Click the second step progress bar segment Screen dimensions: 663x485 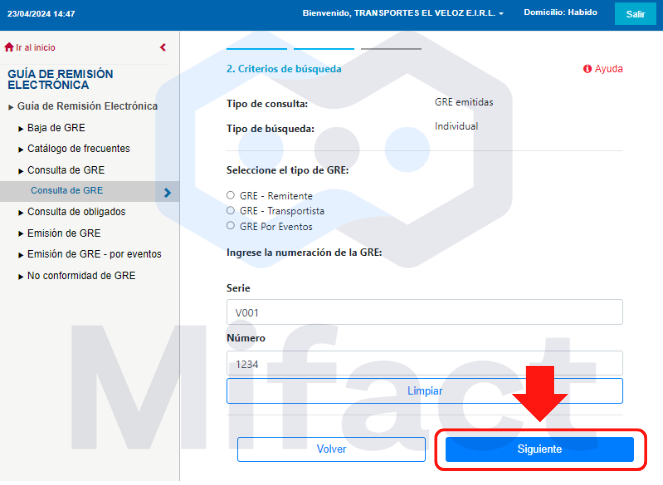click(324, 49)
